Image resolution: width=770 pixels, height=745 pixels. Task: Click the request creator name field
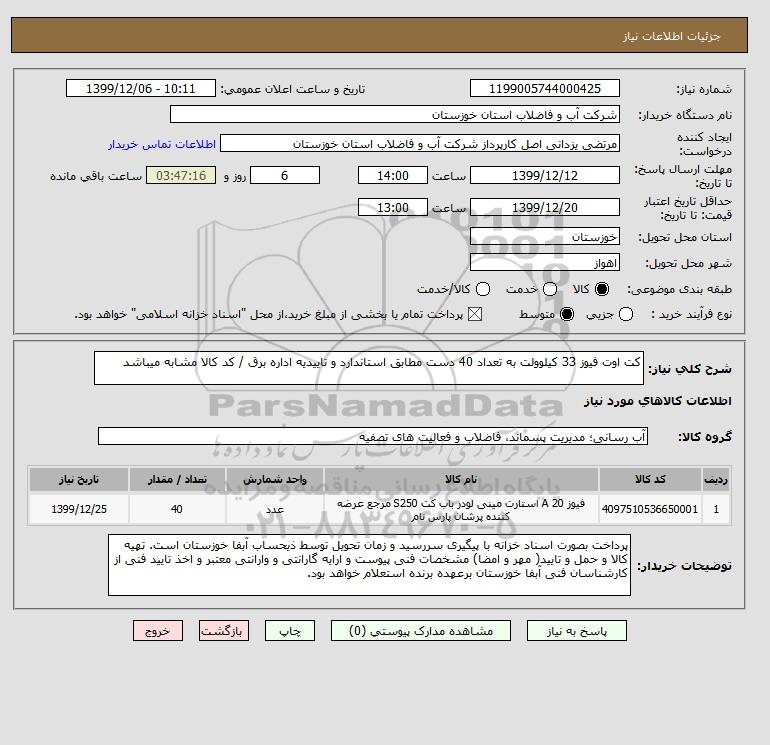[x=419, y=143]
